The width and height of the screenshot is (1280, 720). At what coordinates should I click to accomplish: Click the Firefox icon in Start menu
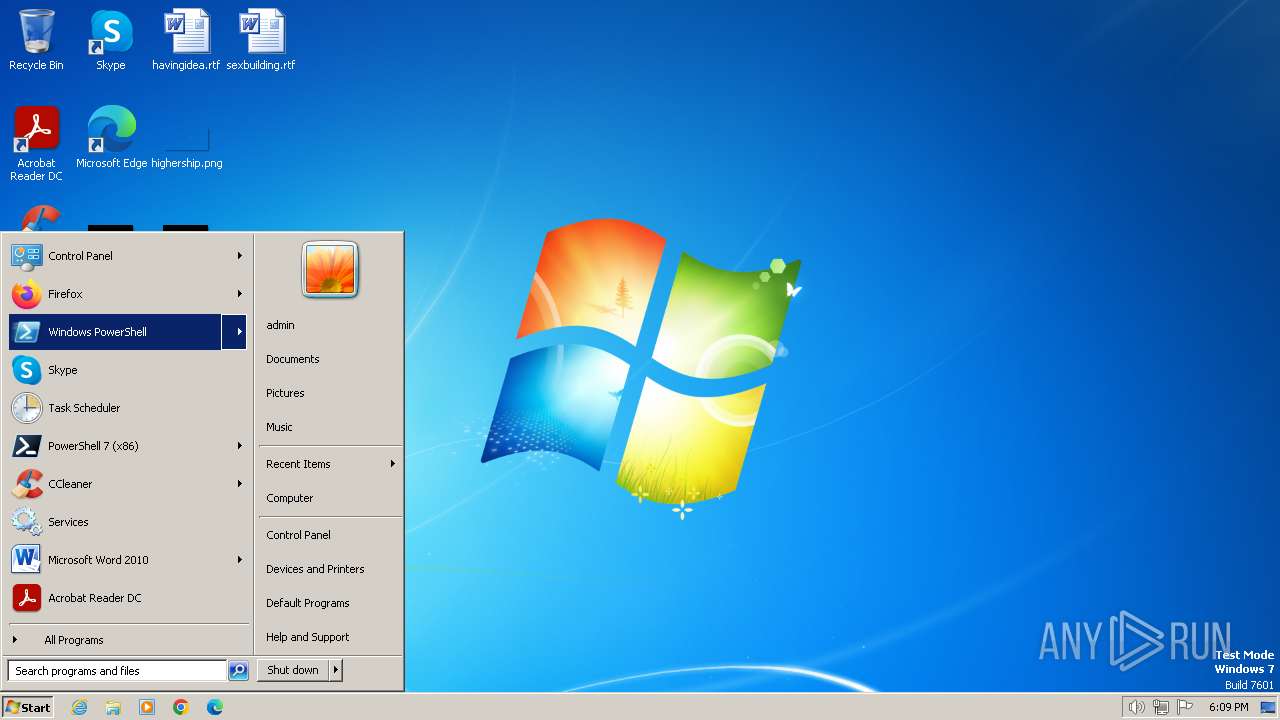(26, 294)
